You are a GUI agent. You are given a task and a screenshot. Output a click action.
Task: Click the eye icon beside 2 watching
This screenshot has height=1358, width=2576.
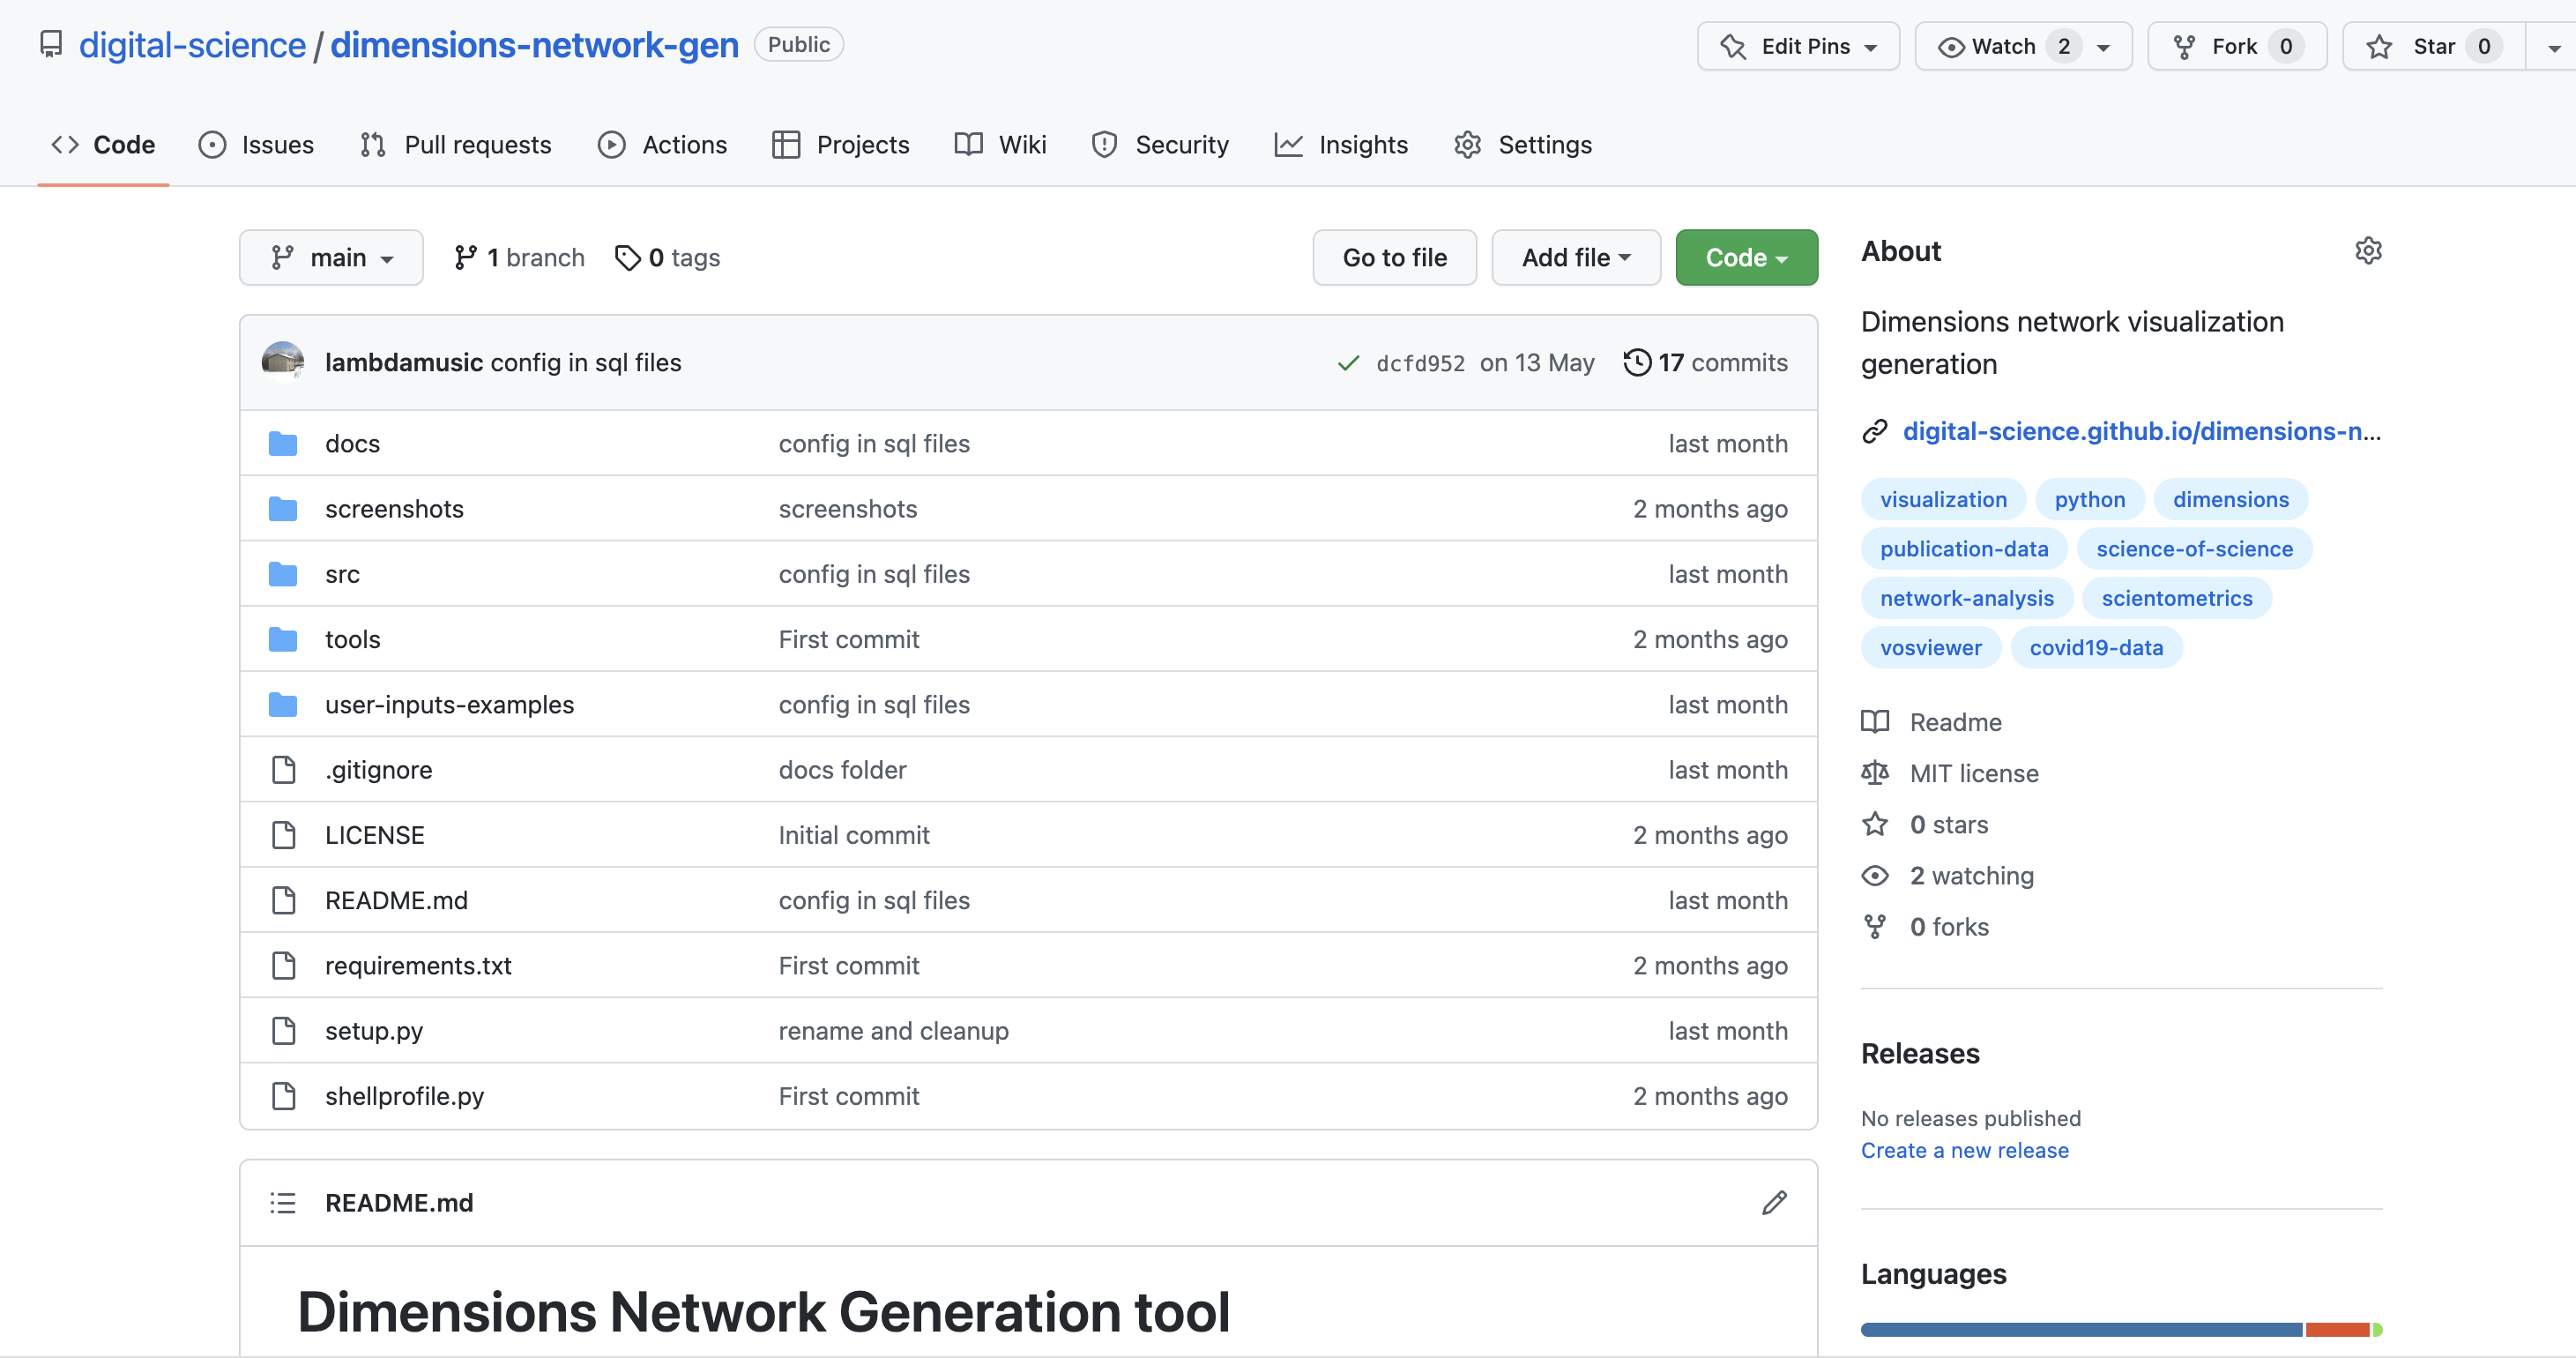coord(1875,876)
